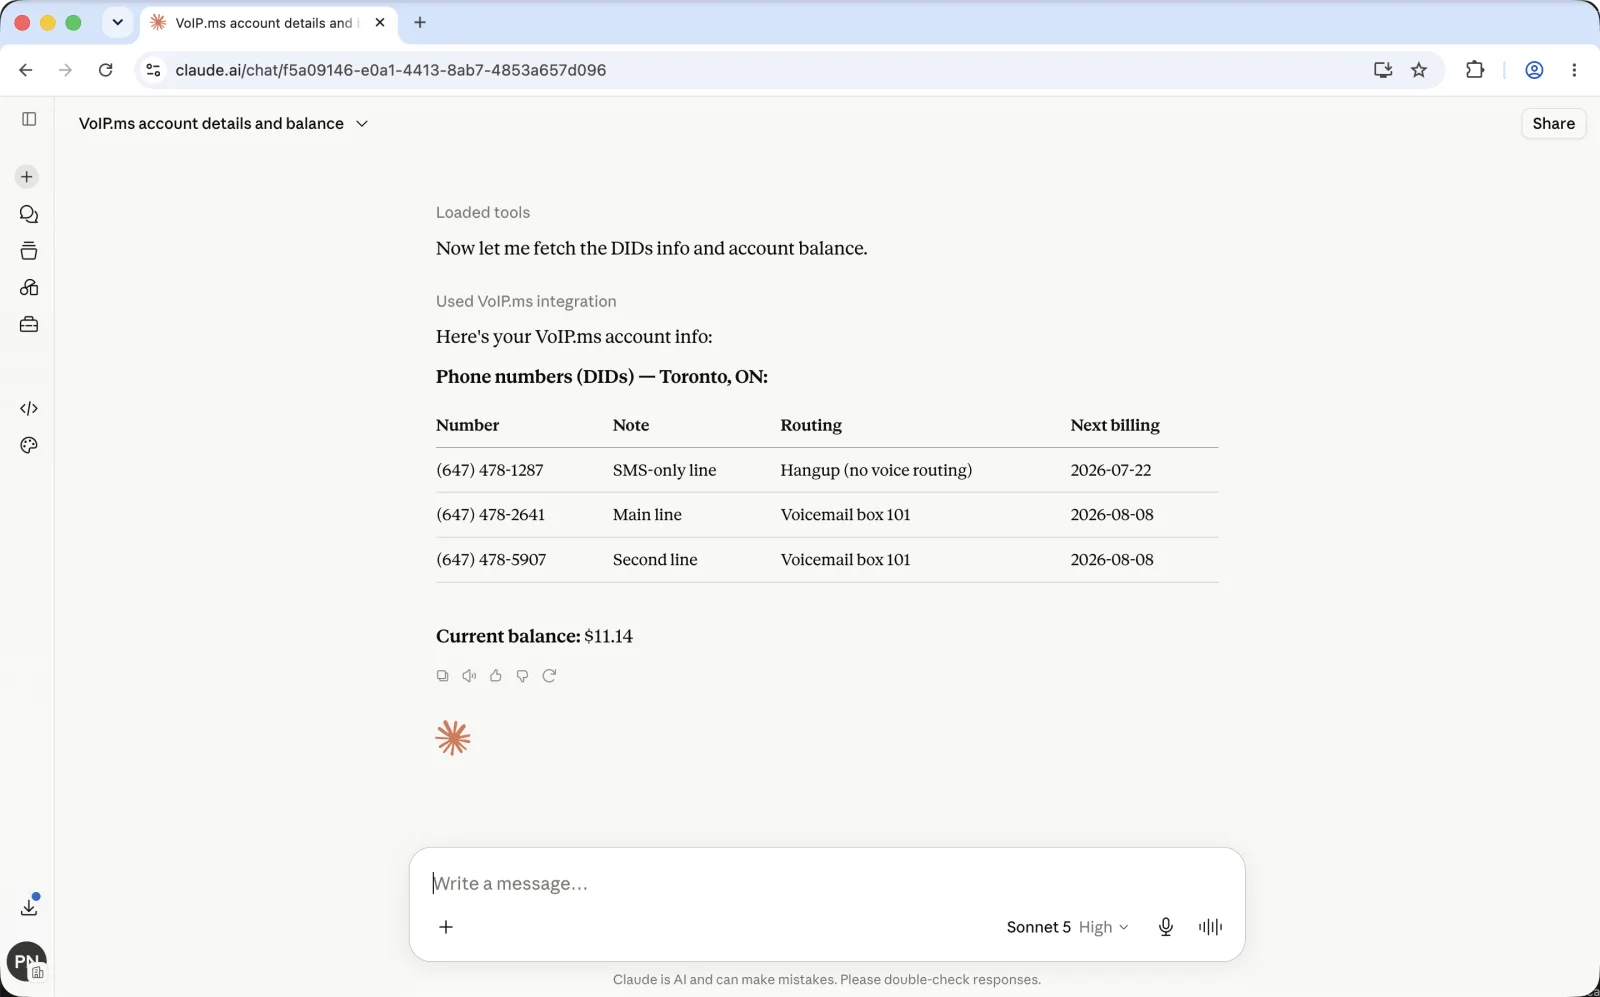Image resolution: width=1600 pixels, height=997 pixels.
Task: Click install app icon in address bar
Action: (1383, 70)
